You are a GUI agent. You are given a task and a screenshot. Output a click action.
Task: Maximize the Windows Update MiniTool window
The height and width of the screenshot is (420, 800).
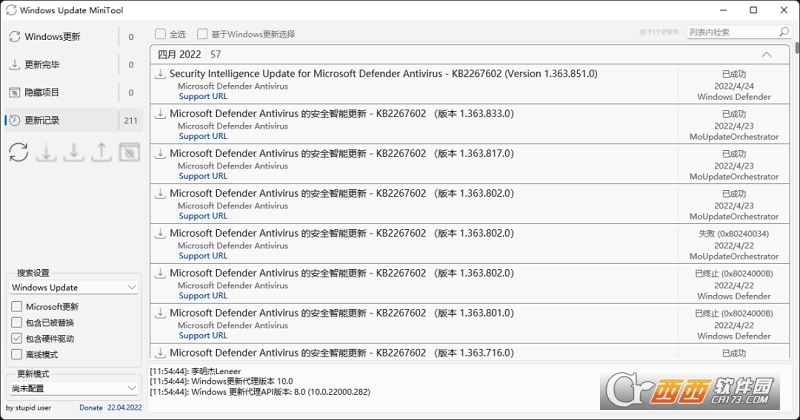coord(753,10)
